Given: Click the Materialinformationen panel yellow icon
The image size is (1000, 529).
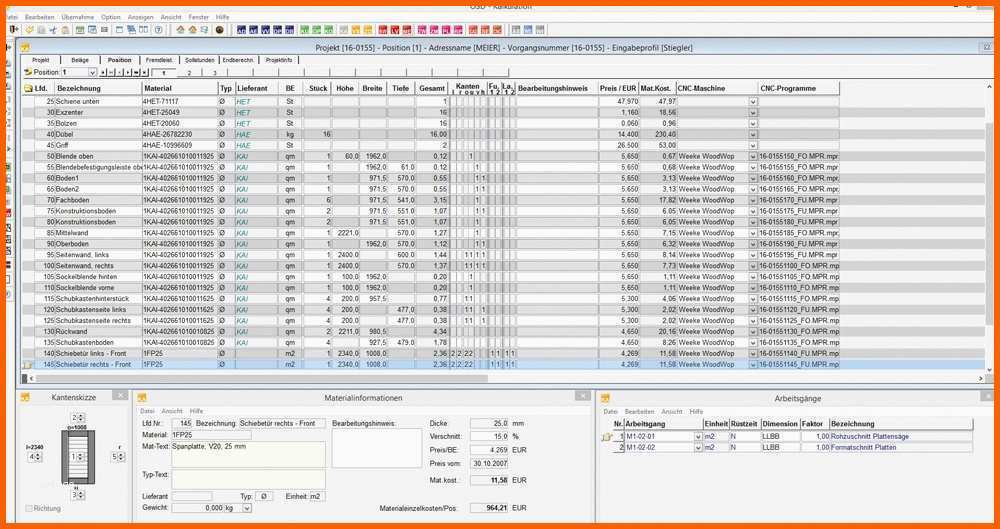Looking at the screenshot, I should pos(142,397).
